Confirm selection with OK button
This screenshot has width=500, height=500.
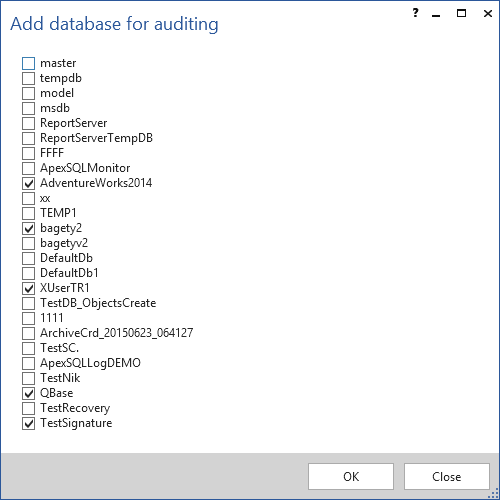(351, 476)
